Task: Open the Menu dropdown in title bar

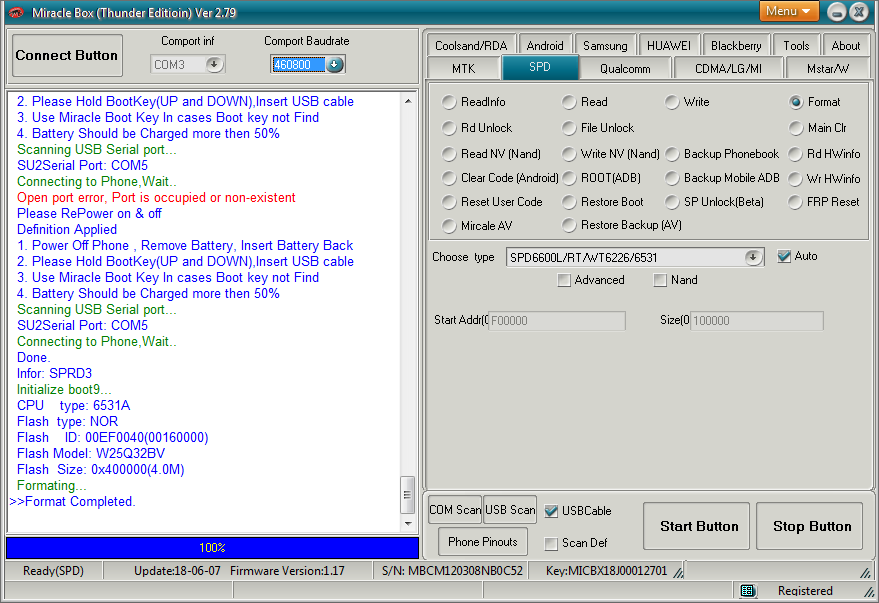Action: pos(788,11)
